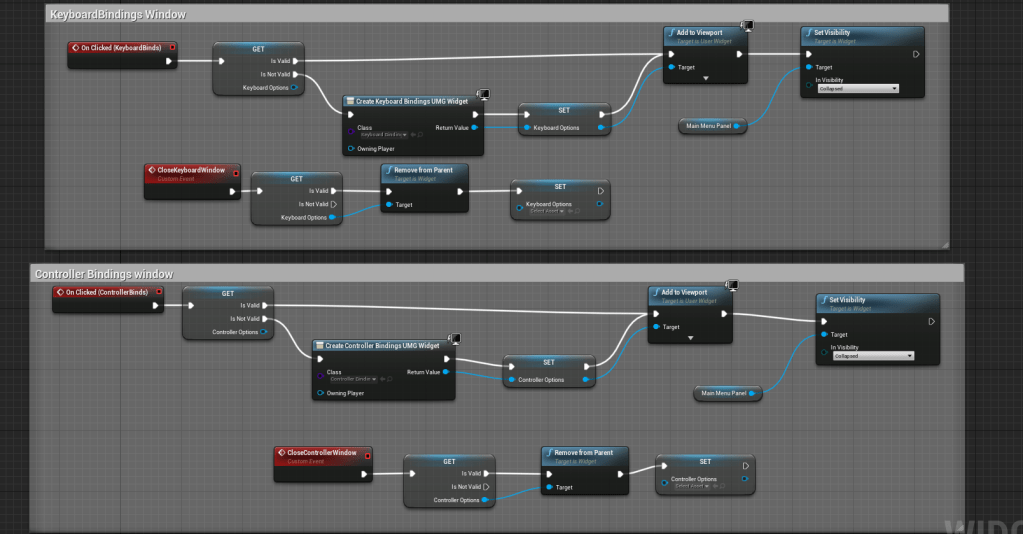This screenshot has width=1023, height=534.
Task: Open the In Visibility dropdown in the Controller Bindings section
Action: tap(872, 356)
